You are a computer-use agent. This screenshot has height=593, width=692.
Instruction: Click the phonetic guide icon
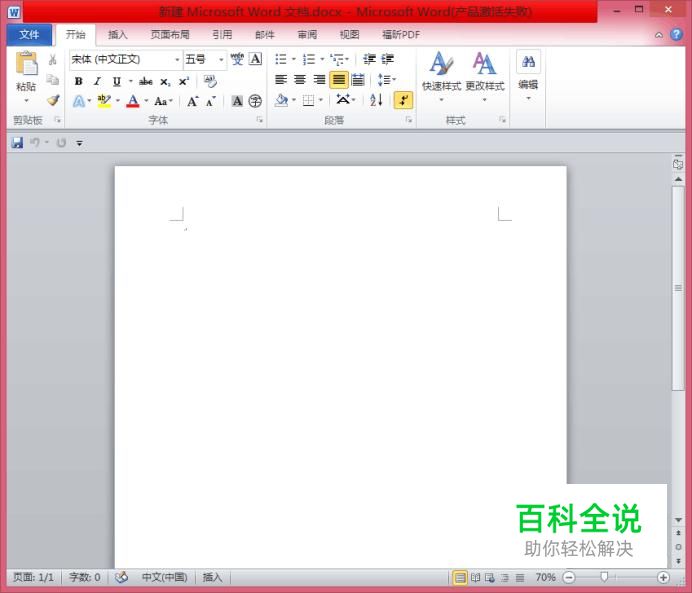pyautogui.click(x=237, y=59)
